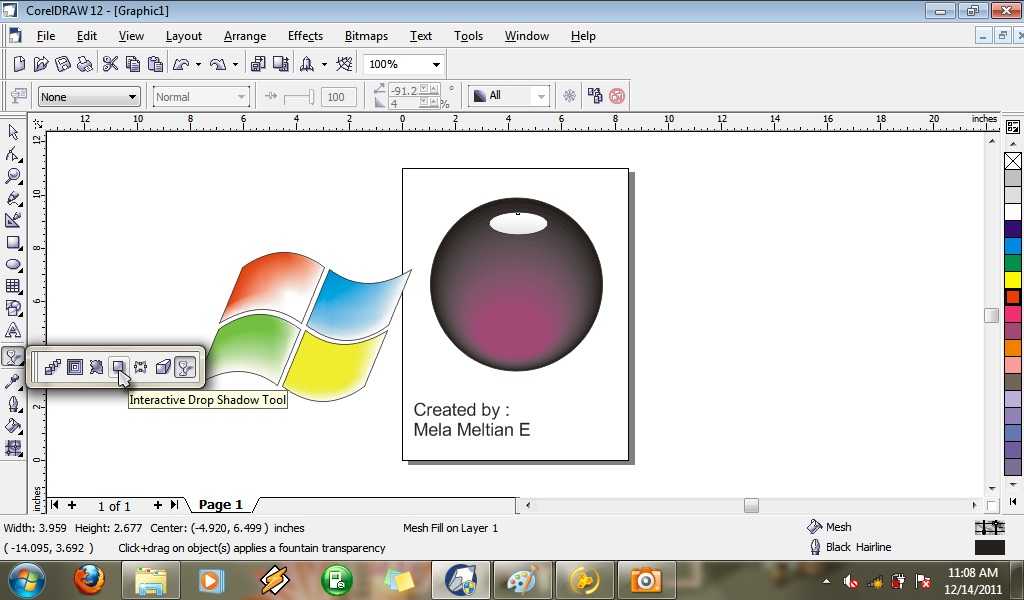This screenshot has width=1024, height=600.
Task: Pick the yellow swatch in the color palette
Action: pyautogui.click(x=1012, y=280)
